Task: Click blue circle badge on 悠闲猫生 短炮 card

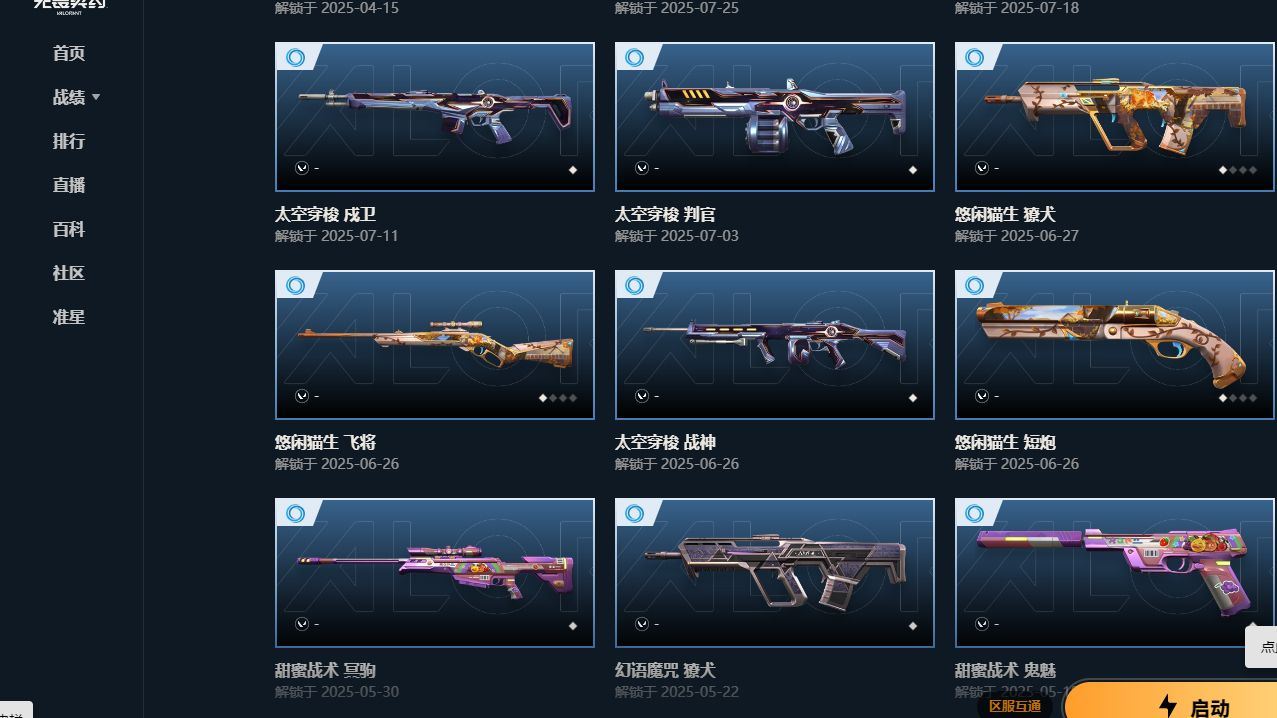Action: pos(975,286)
